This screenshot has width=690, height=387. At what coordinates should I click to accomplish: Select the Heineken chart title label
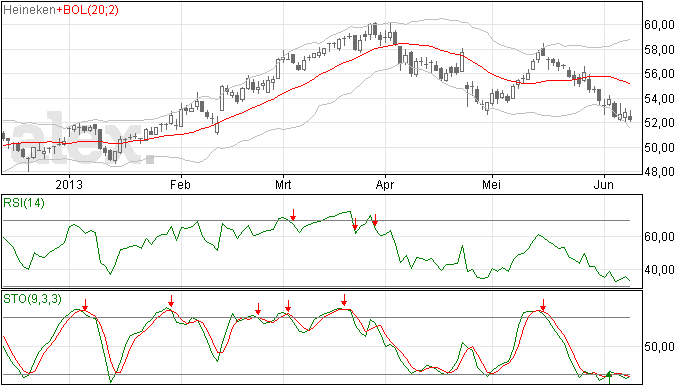[29, 10]
